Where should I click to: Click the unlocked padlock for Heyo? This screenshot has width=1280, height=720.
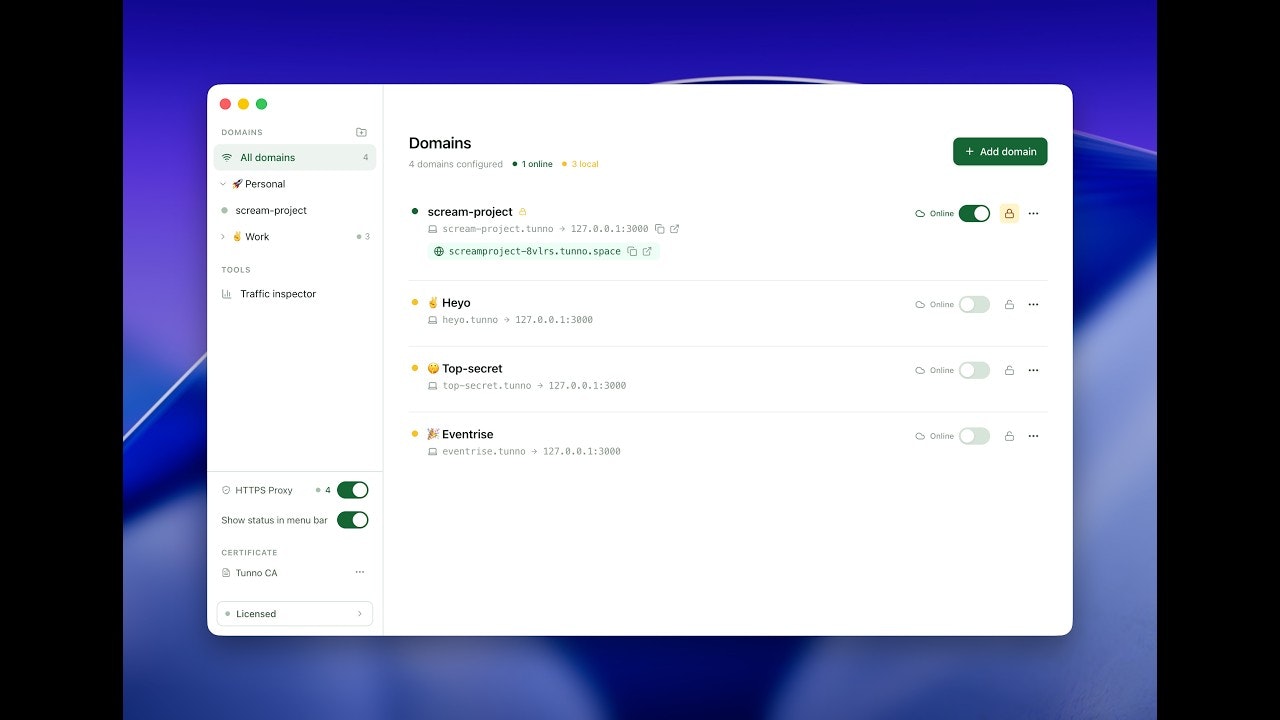(1009, 304)
